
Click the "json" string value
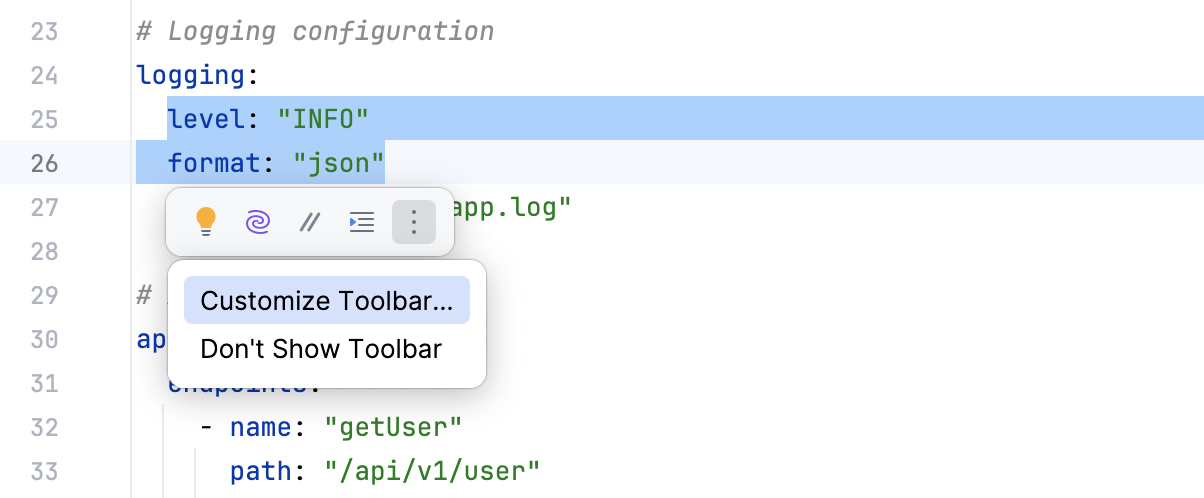(x=339, y=163)
